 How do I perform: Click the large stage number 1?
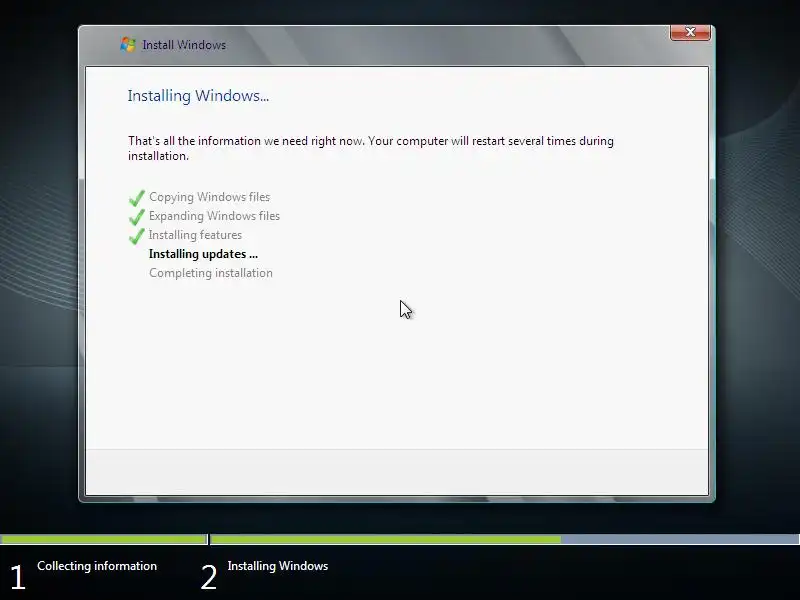pyautogui.click(x=17, y=578)
